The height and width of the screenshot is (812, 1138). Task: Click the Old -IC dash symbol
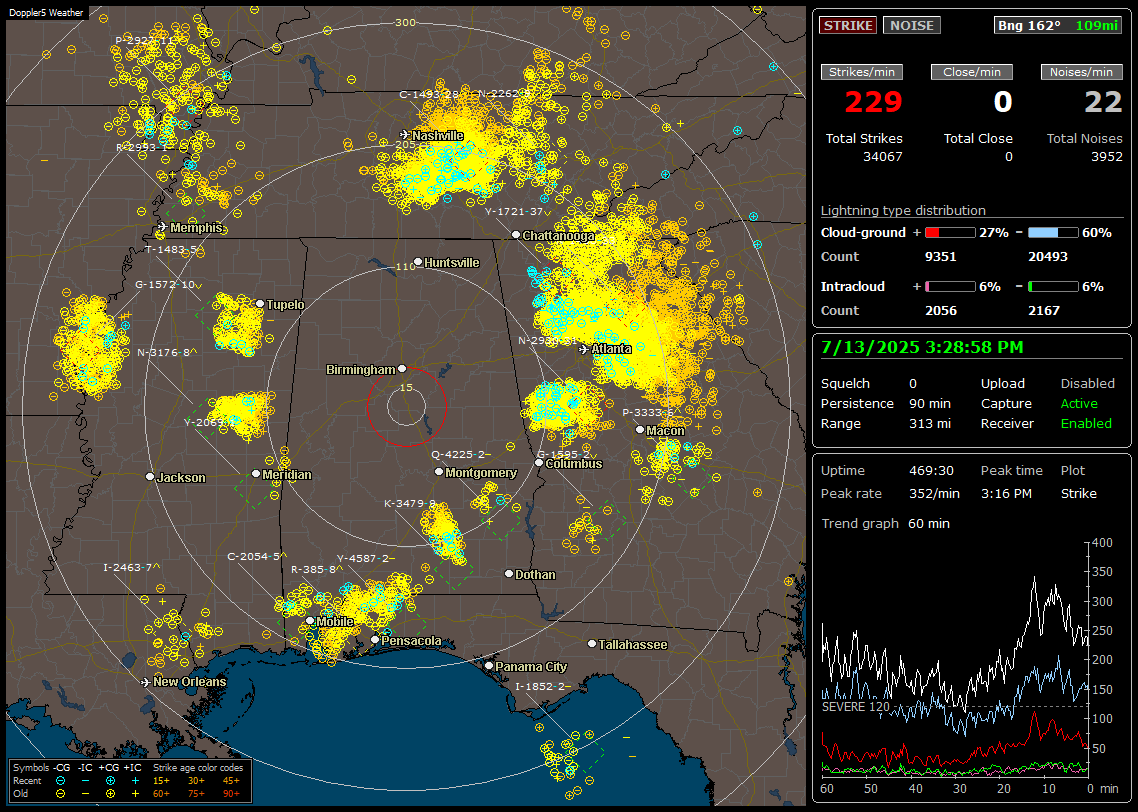86,794
